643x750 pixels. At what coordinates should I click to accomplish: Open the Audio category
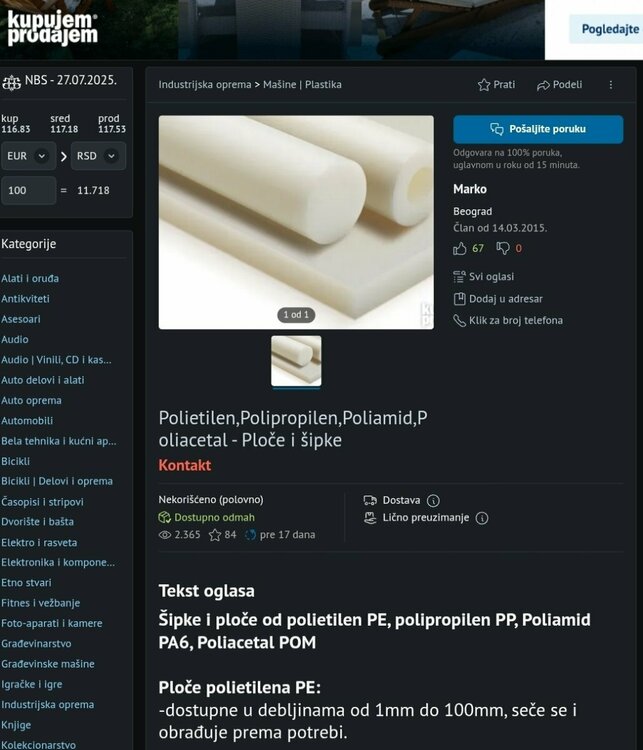point(15,340)
